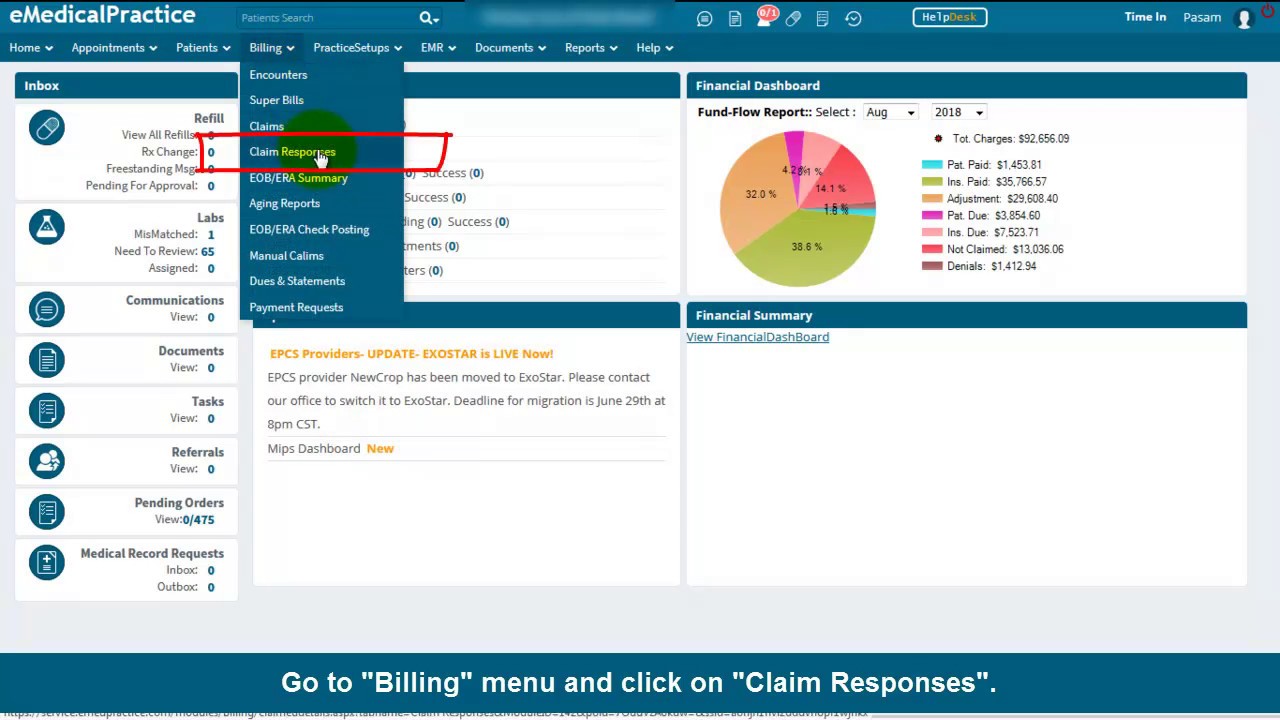Expand the PracticeSetups menu
Image resolution: width=1280 pixels, height=720 pixels.
[357, 48]
